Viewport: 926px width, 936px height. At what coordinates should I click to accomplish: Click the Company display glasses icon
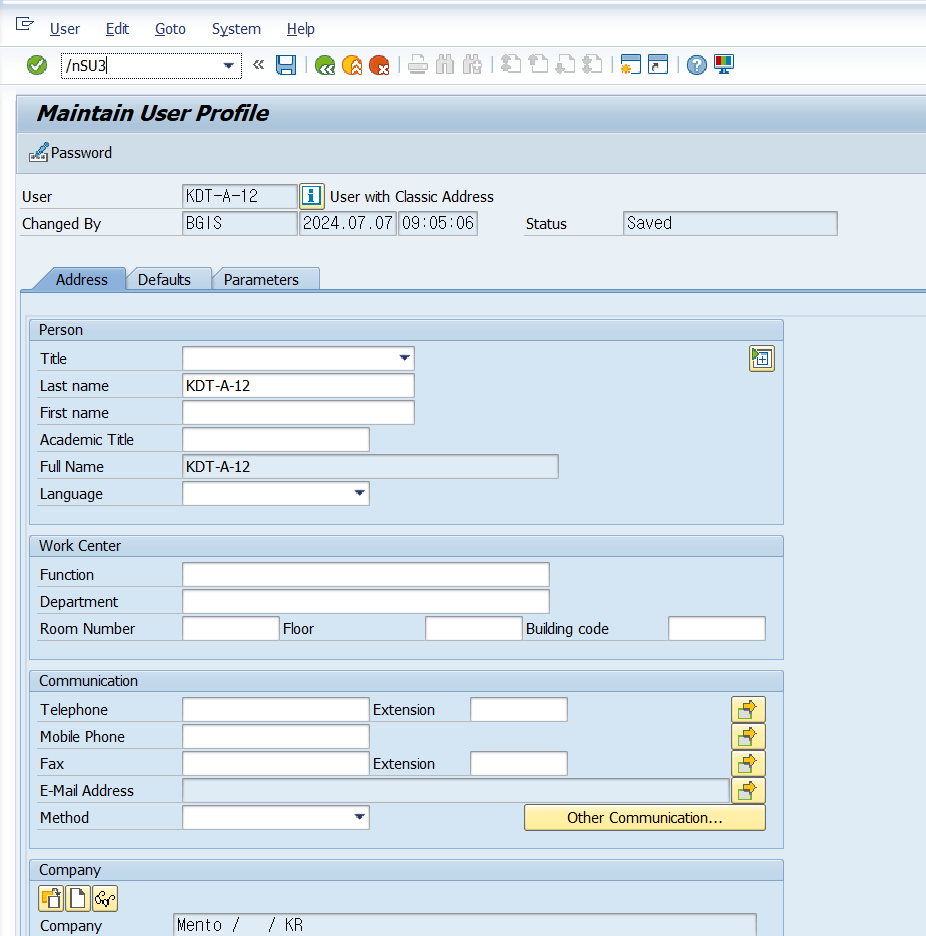click(105, 898)
